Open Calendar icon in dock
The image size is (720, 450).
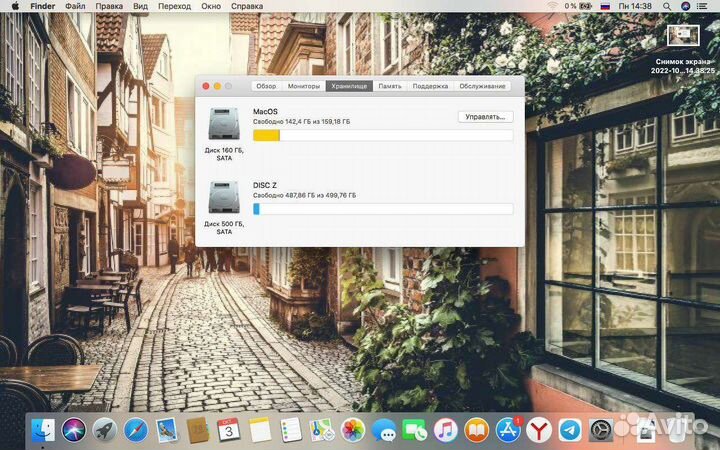[229, 430]
